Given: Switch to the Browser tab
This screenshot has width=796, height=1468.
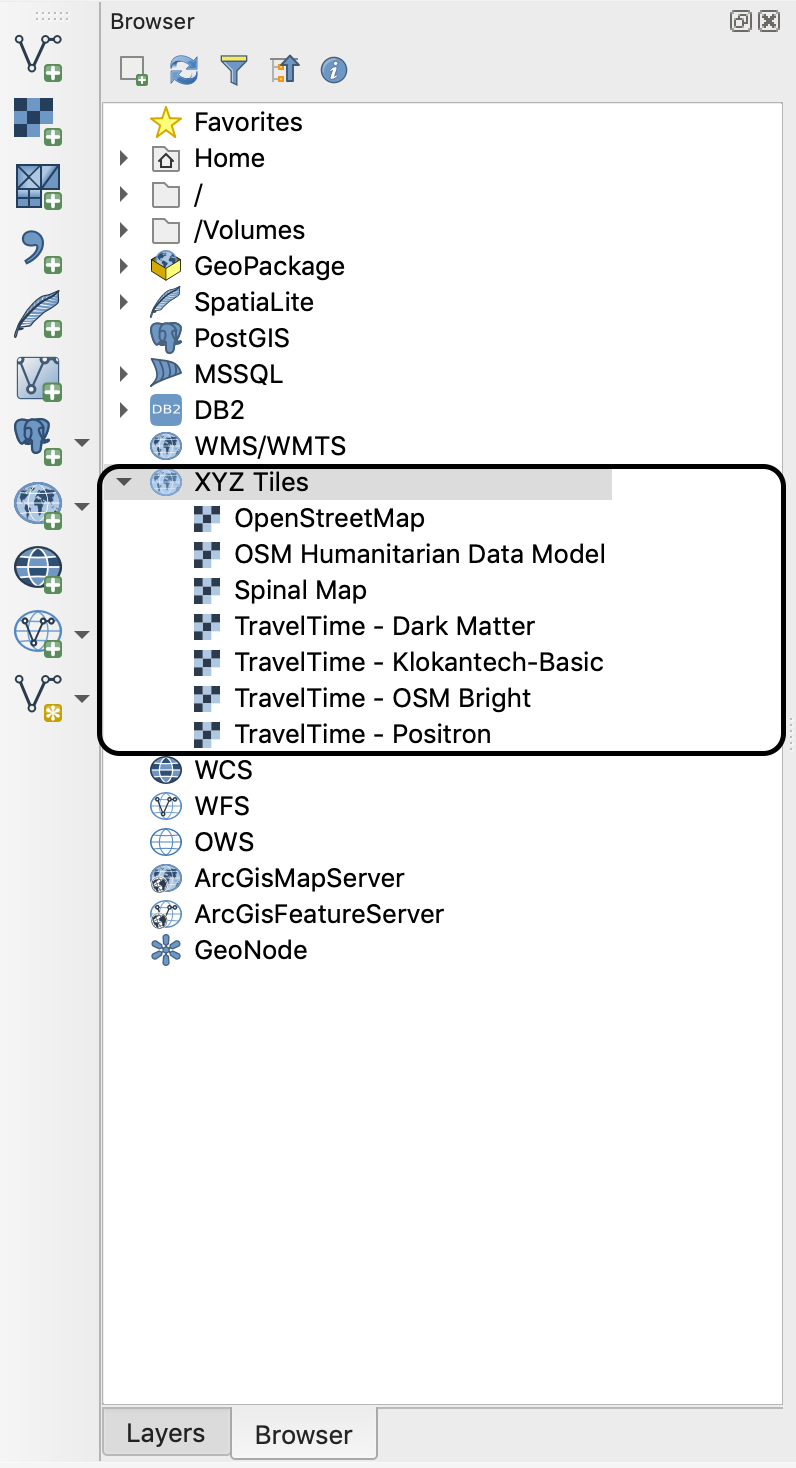Looking at the screenshot, I should tap(304, 1434).
